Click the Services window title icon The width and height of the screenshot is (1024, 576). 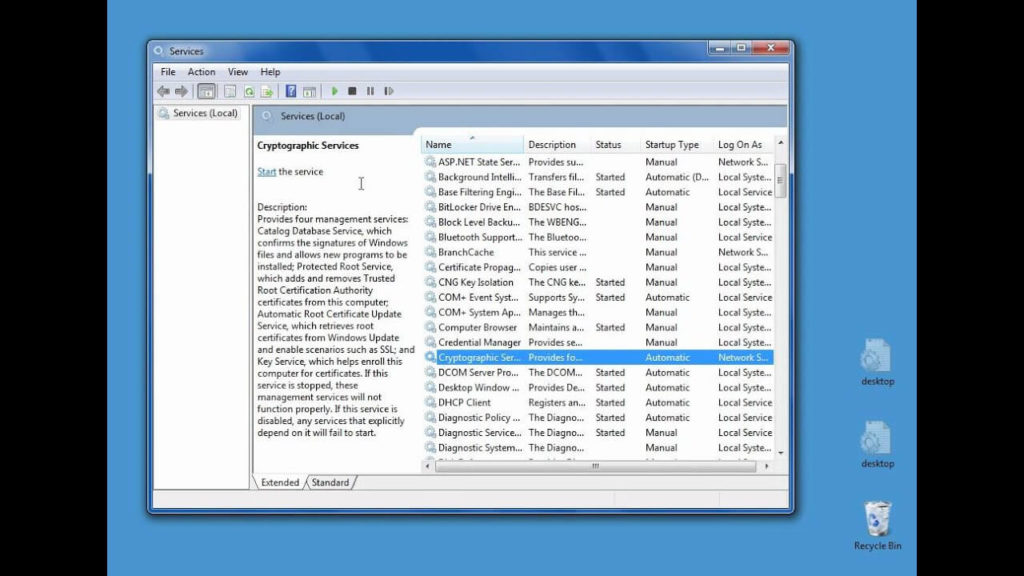click(x=159, y=51)
